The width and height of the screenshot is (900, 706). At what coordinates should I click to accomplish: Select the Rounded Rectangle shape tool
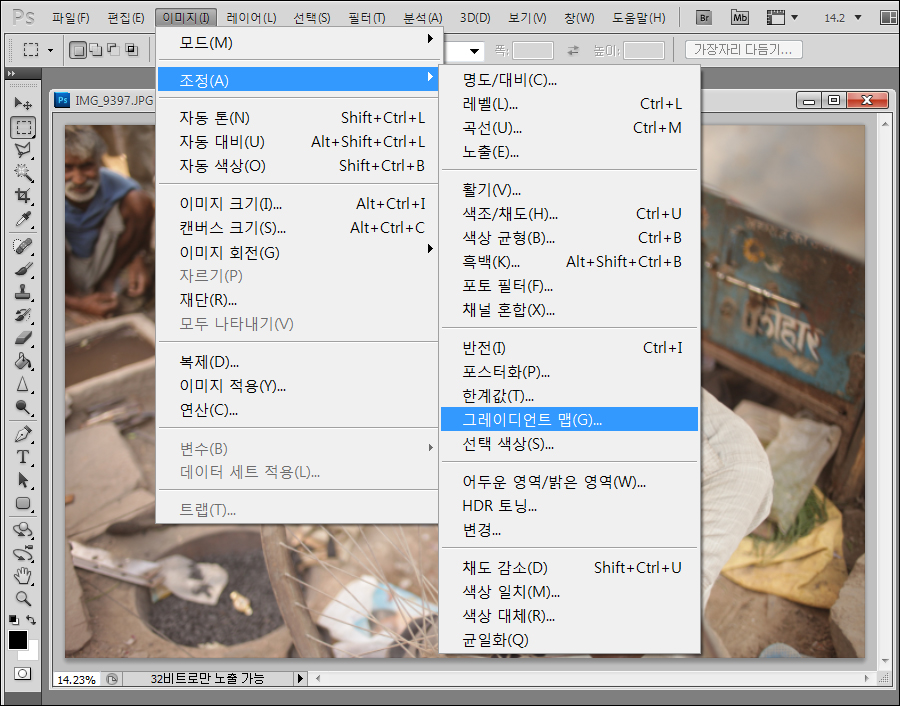coord(23,503)
